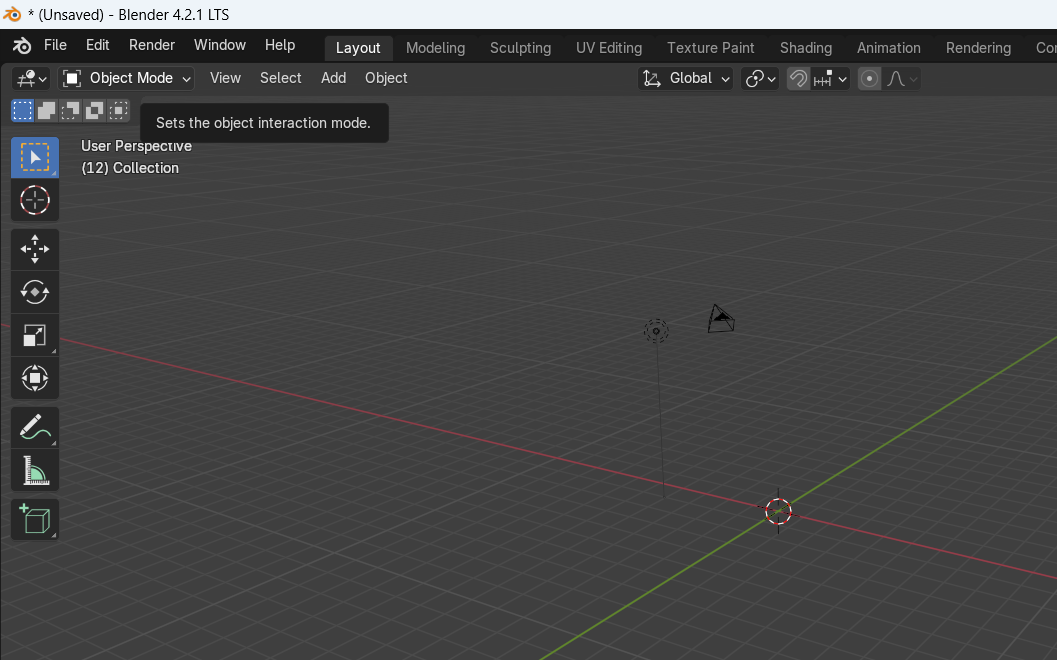Image resolution: width=1057 pixels, height=660 pixels.
Task: Select the Scale tool
Action: [x=35, y=336]
